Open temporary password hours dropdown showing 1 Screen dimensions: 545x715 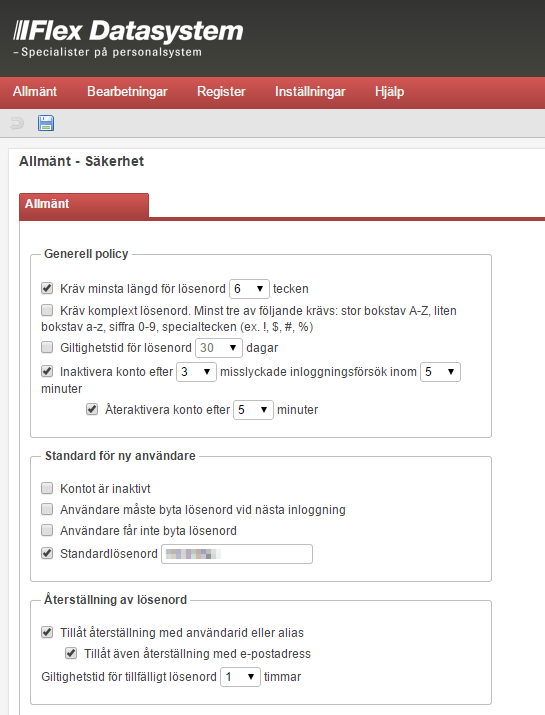240,677
